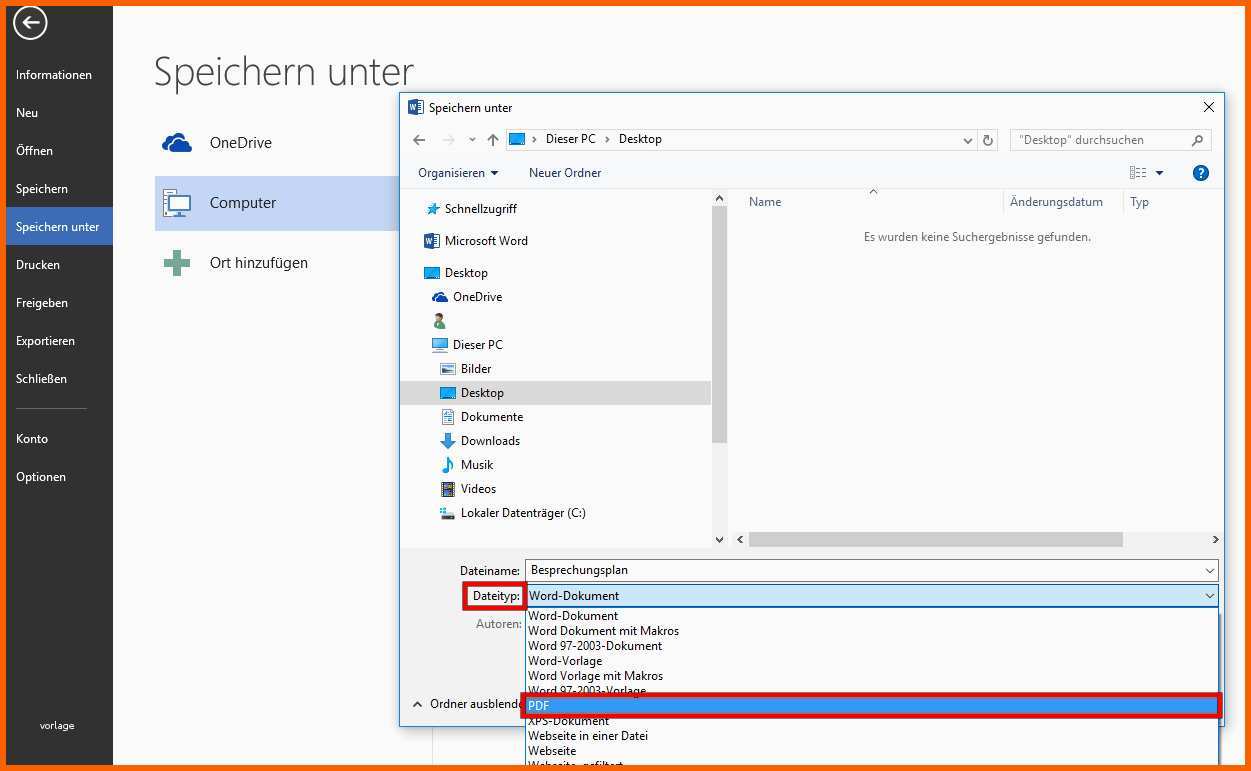
Task: Collapse folders with Ordner ausblenden
Action: pyautogui.click(x=468, y=704)
